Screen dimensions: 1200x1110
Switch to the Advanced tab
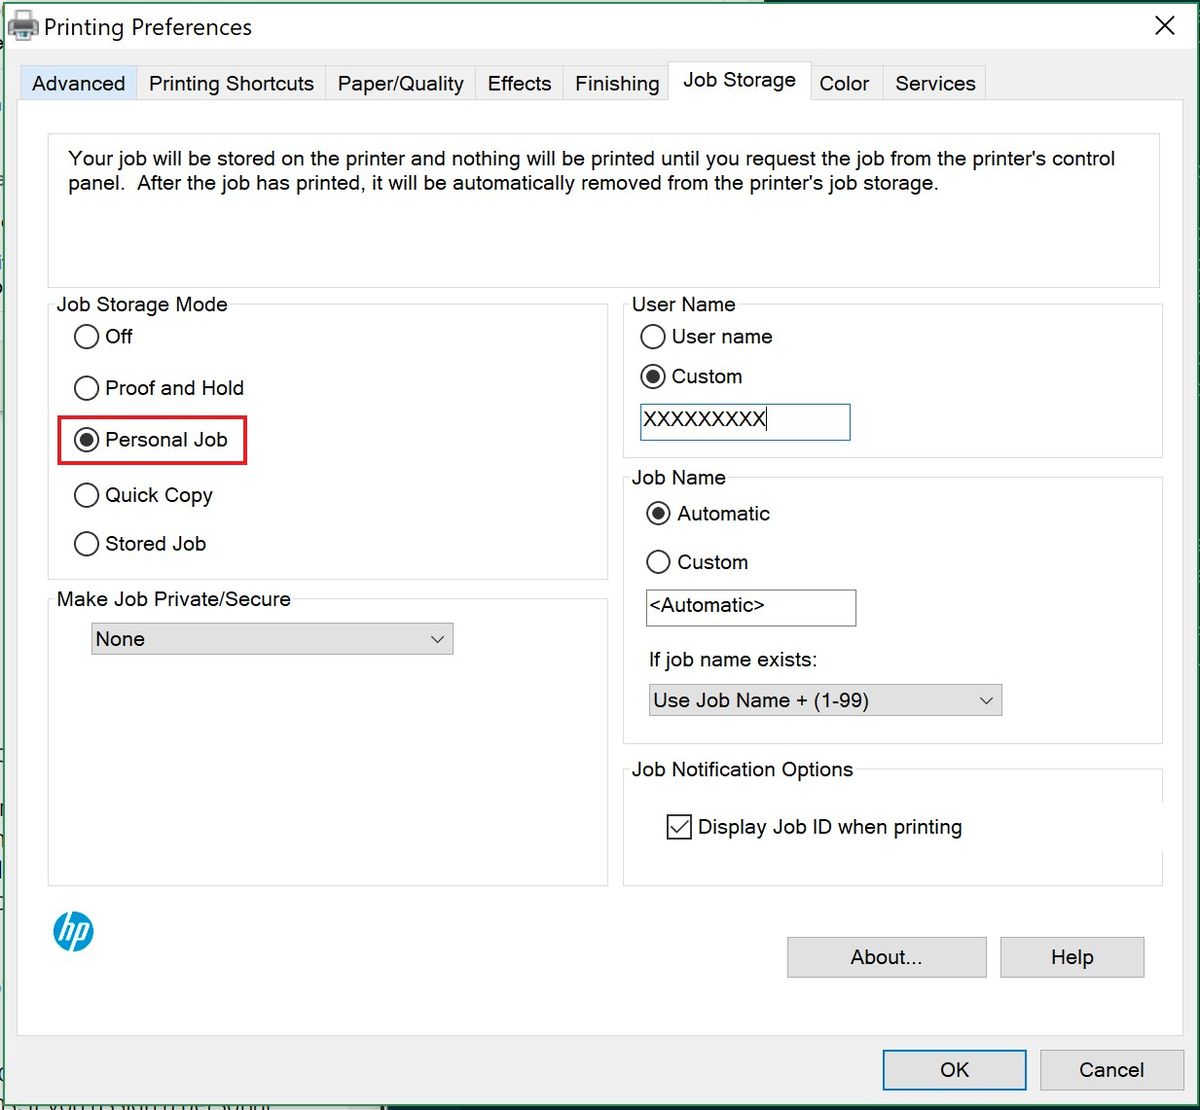click(x=79, y=83)
